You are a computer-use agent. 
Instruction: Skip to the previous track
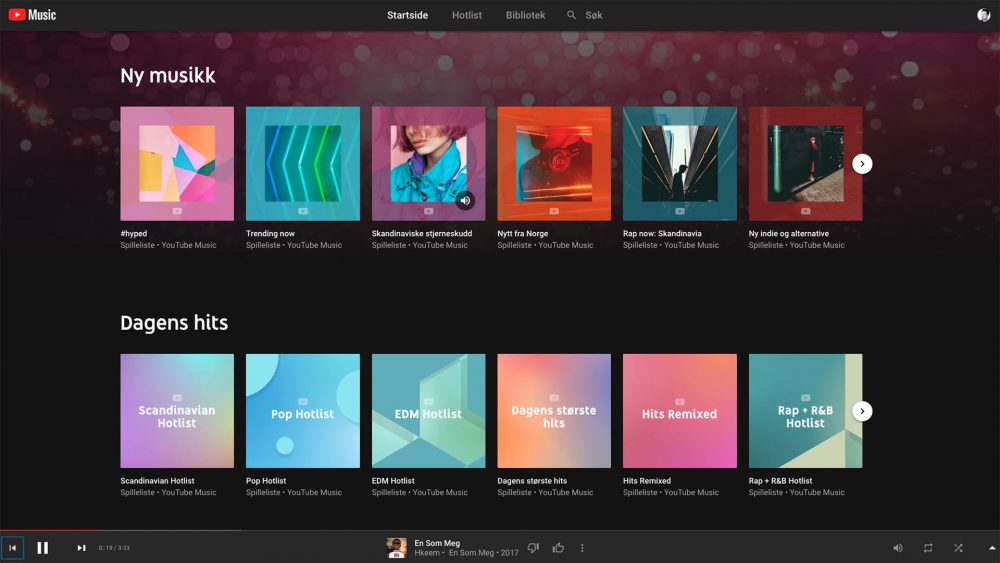pos(12,548)
